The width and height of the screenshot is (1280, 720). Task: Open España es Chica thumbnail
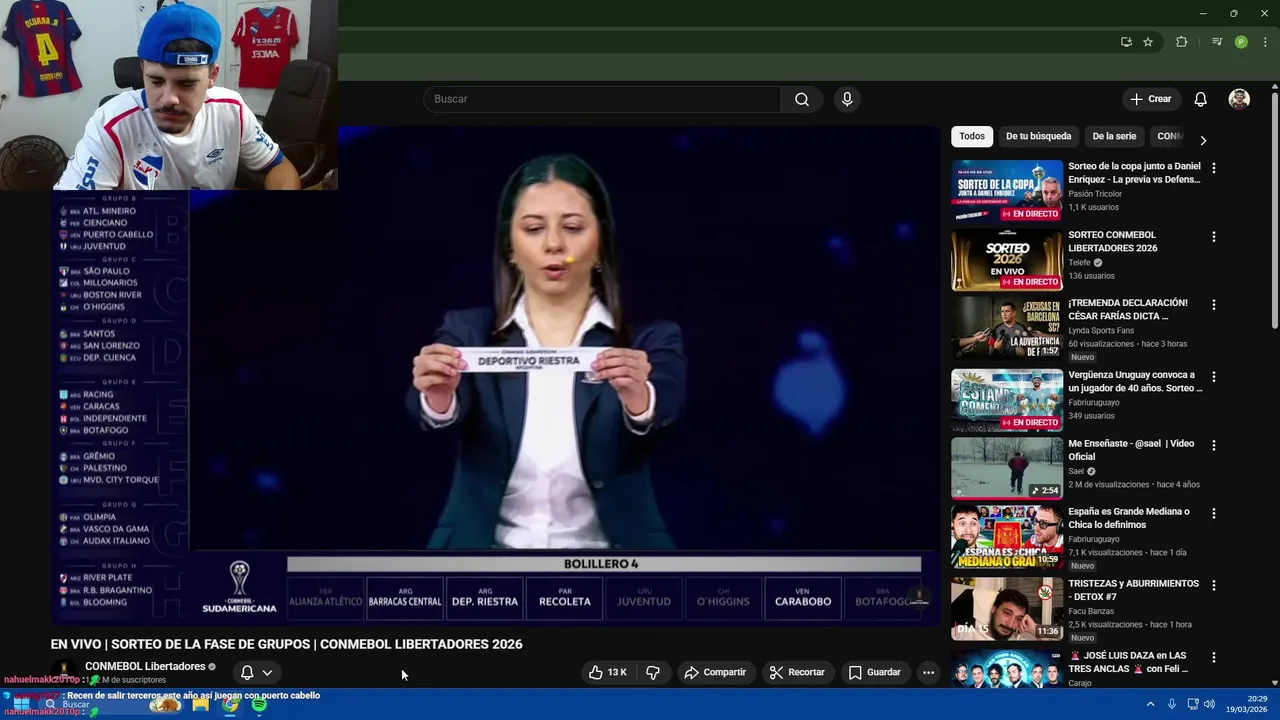[1007, 536]
